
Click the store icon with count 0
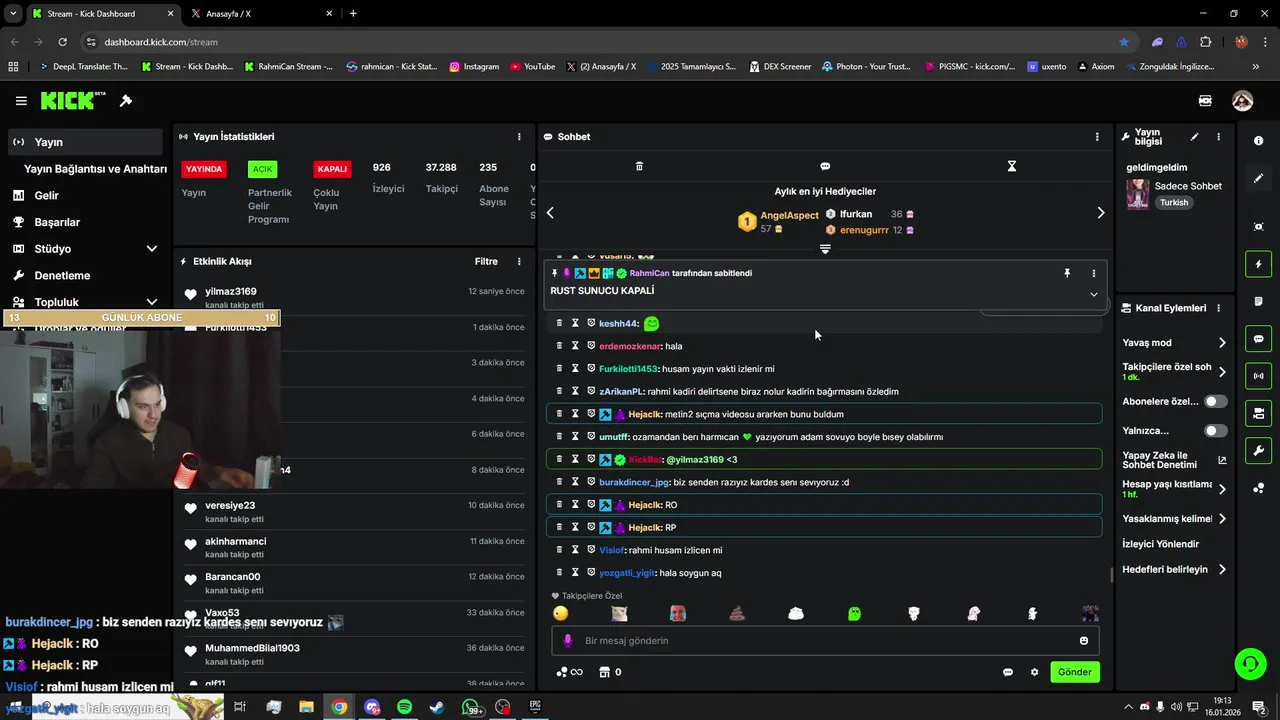click(x=609, y=672)
